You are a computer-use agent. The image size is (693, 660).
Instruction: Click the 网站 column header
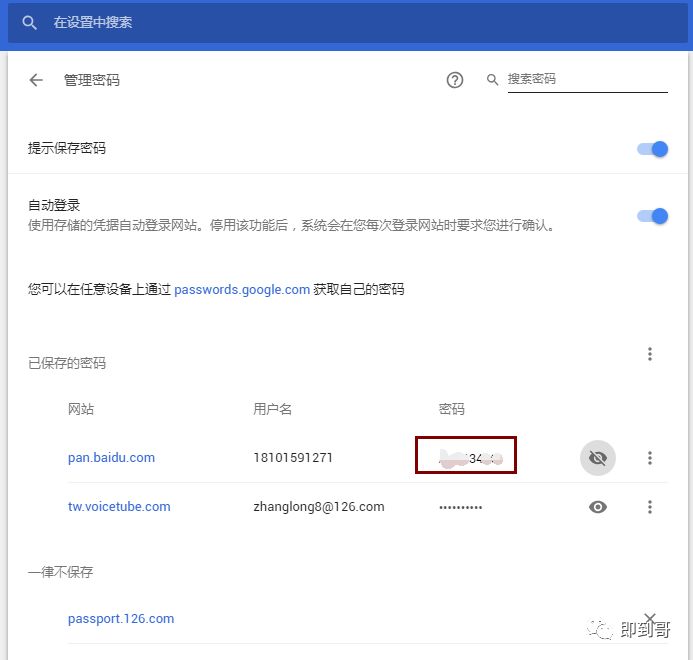tap(81, 409)
